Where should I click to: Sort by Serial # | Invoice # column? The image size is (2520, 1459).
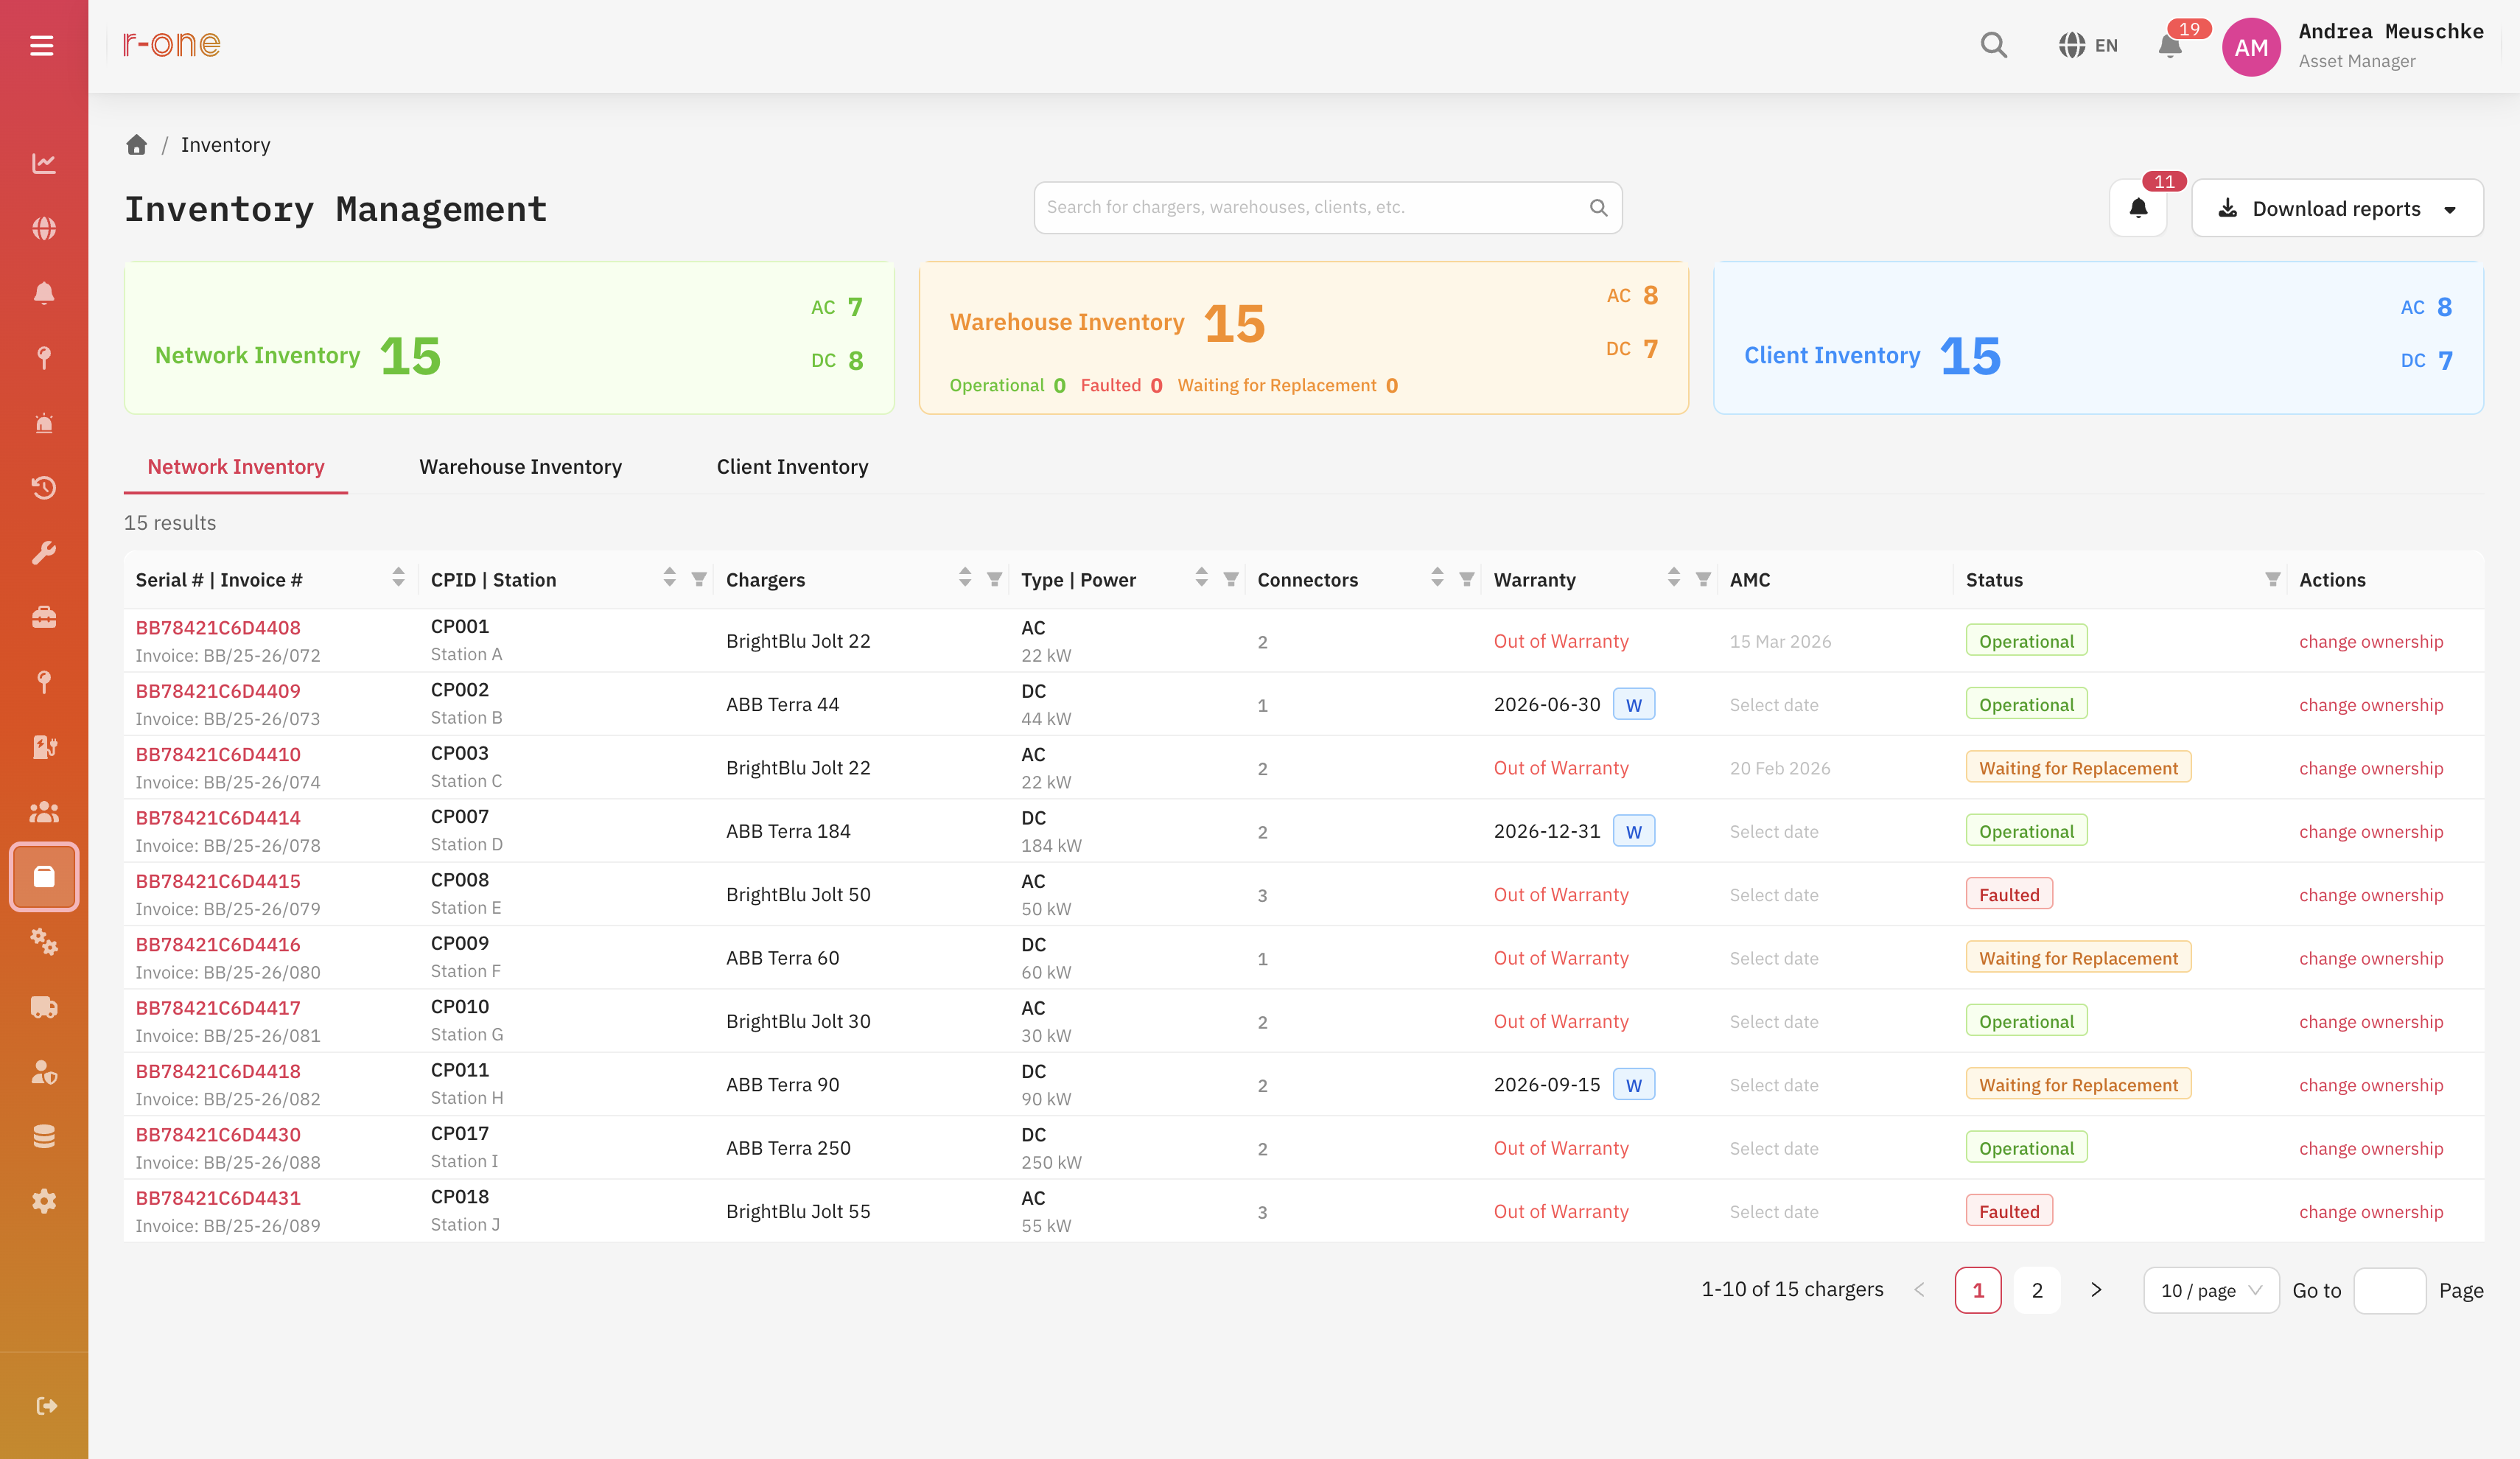[x=398, y=577]
